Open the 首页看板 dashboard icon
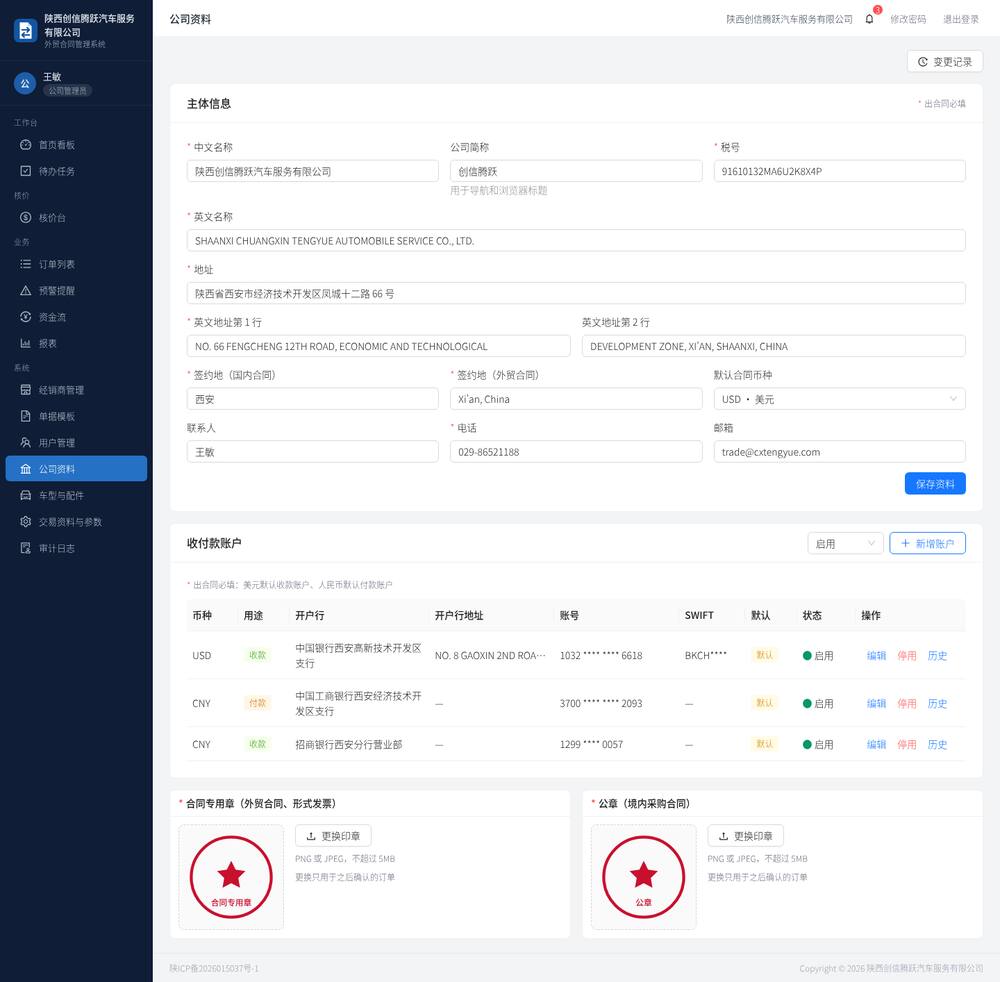The height and width of the screenshot is (982, 1000). [26, 145]
